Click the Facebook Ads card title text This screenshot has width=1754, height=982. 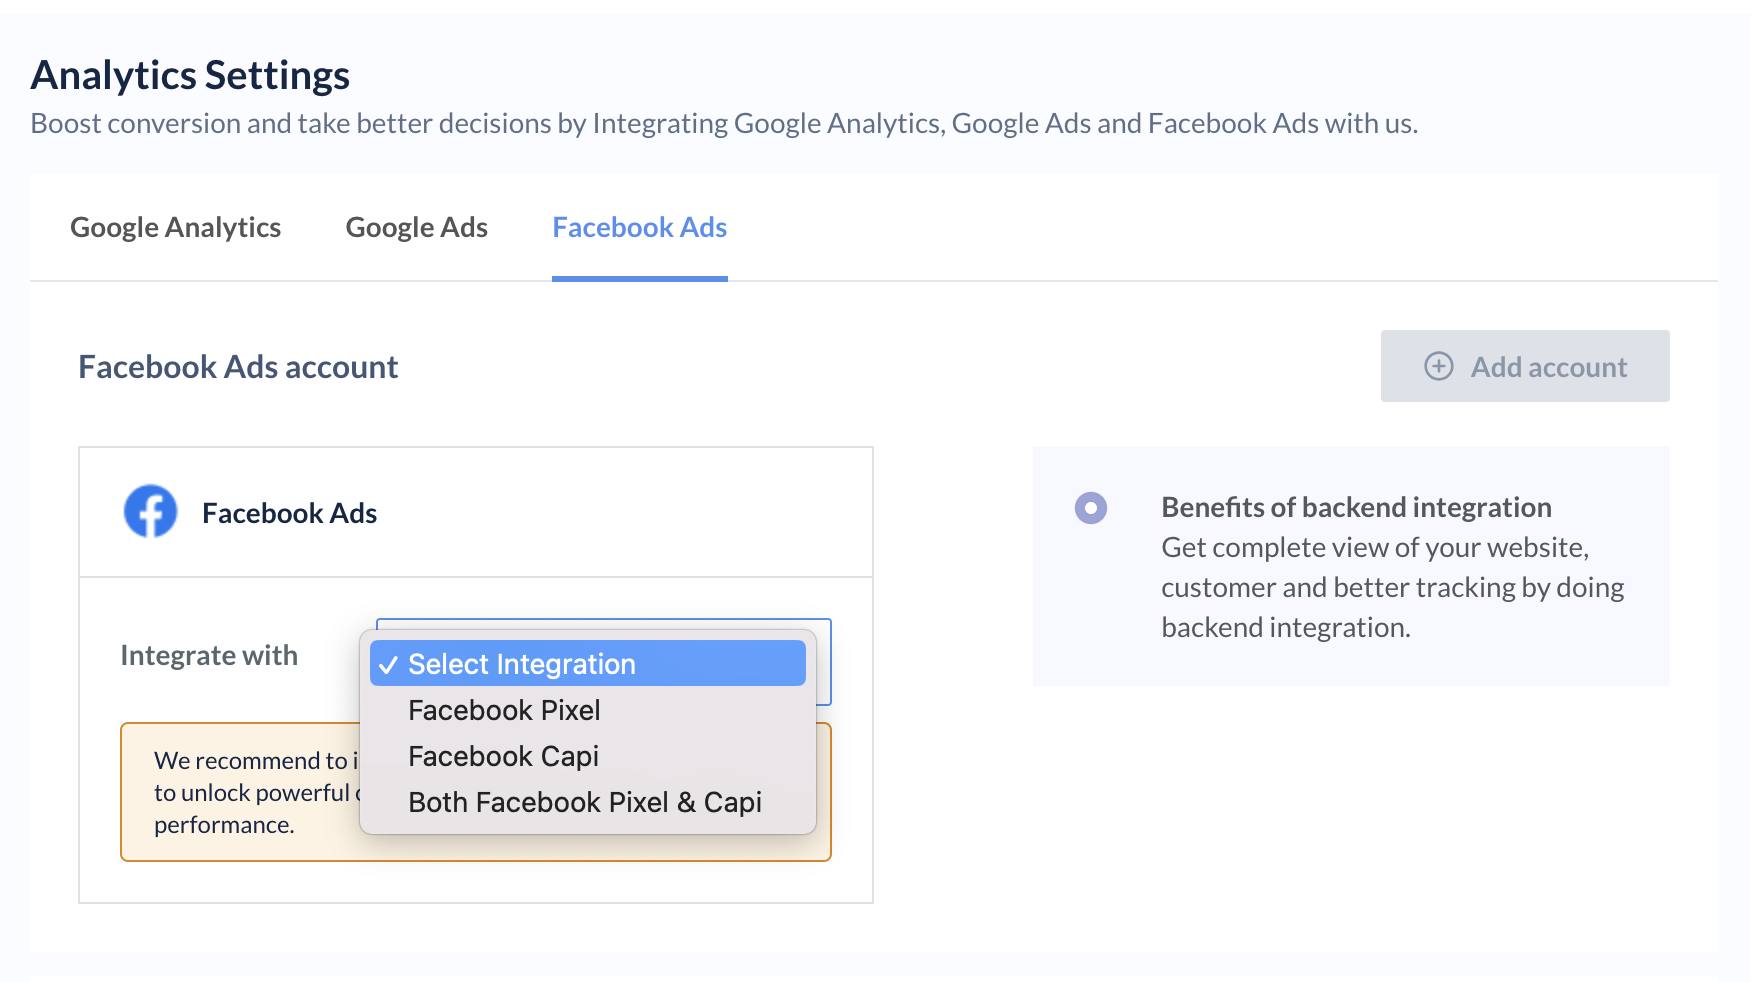289,513
